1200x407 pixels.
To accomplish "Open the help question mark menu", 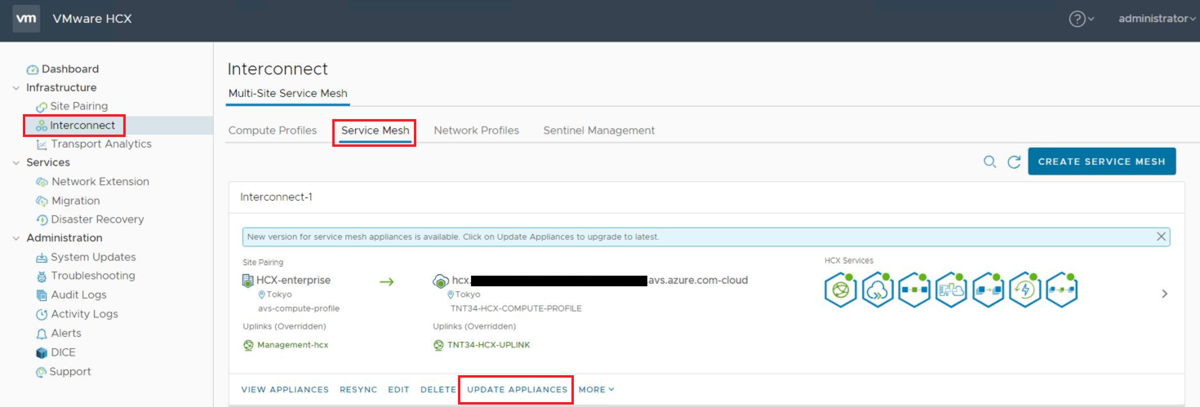I will tap(1082, 19).
